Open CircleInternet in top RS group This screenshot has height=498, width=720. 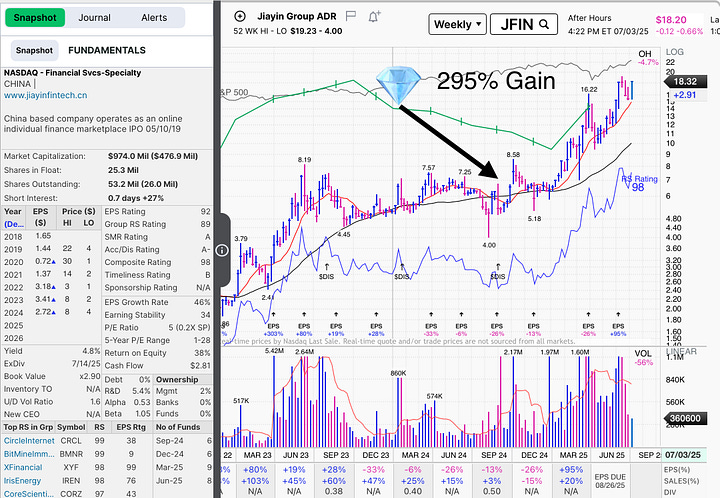pyautogui.click(x=29, y=441)
